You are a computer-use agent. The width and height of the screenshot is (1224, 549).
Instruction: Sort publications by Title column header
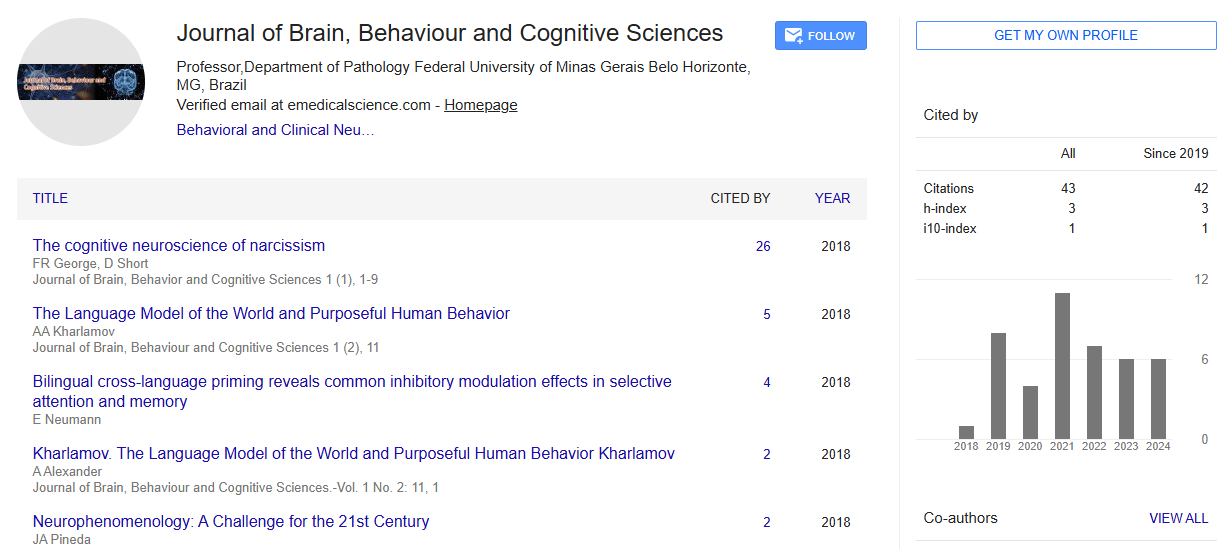[50, 198]
